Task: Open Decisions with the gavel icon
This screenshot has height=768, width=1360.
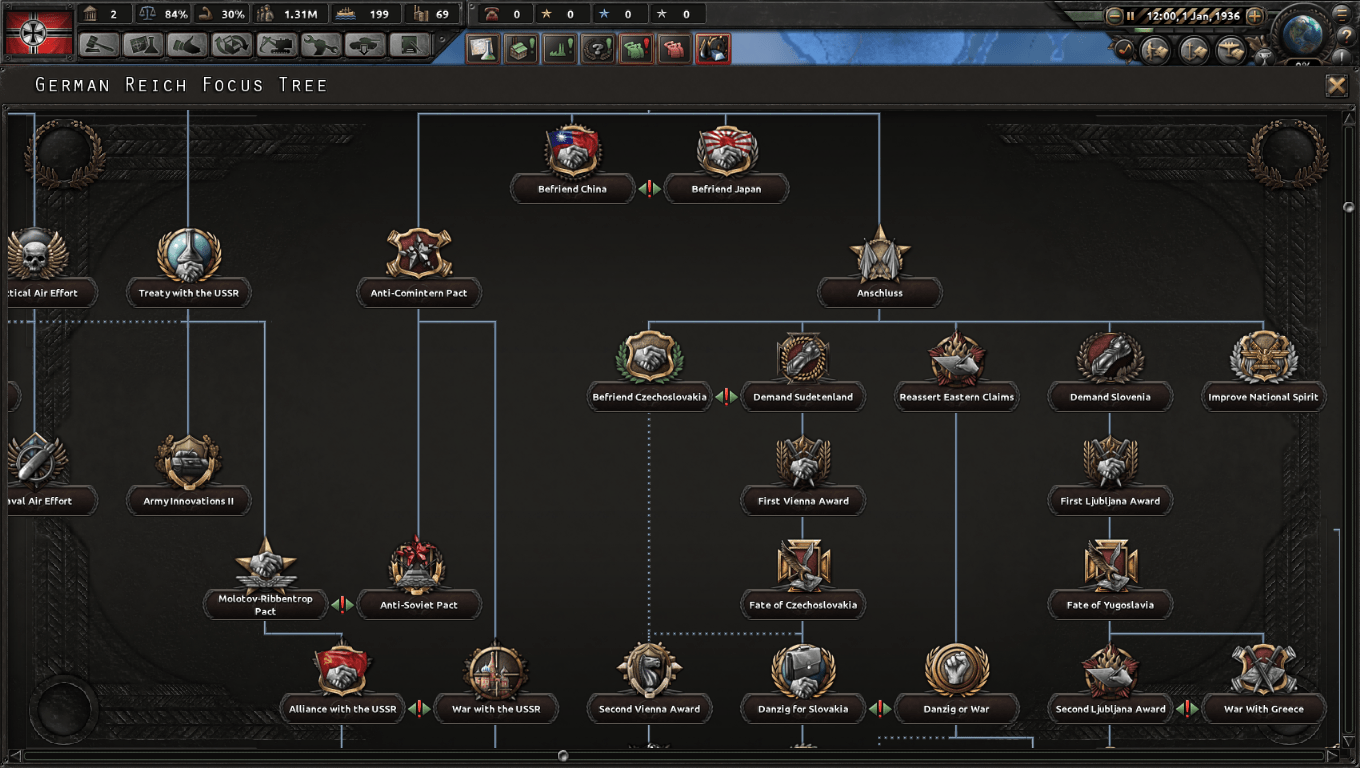Action: point(99,45)
